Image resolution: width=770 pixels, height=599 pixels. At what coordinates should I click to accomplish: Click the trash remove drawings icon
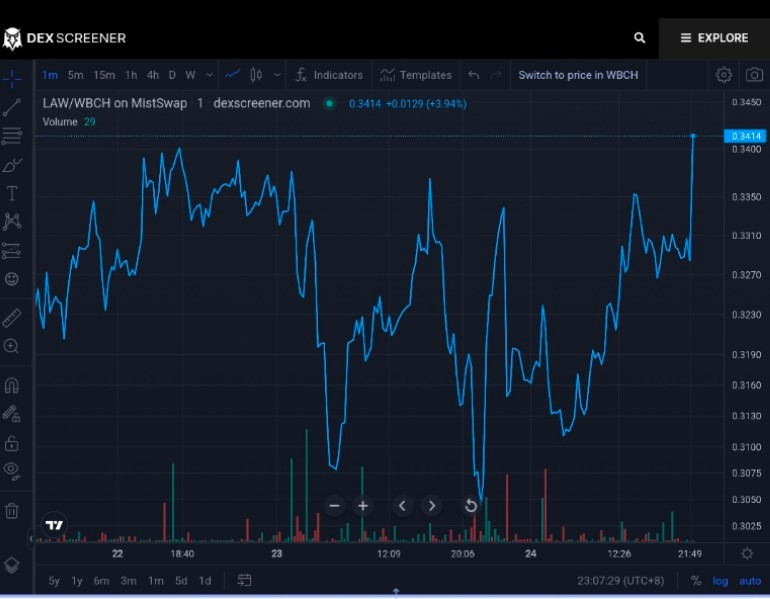click(12, 511)
